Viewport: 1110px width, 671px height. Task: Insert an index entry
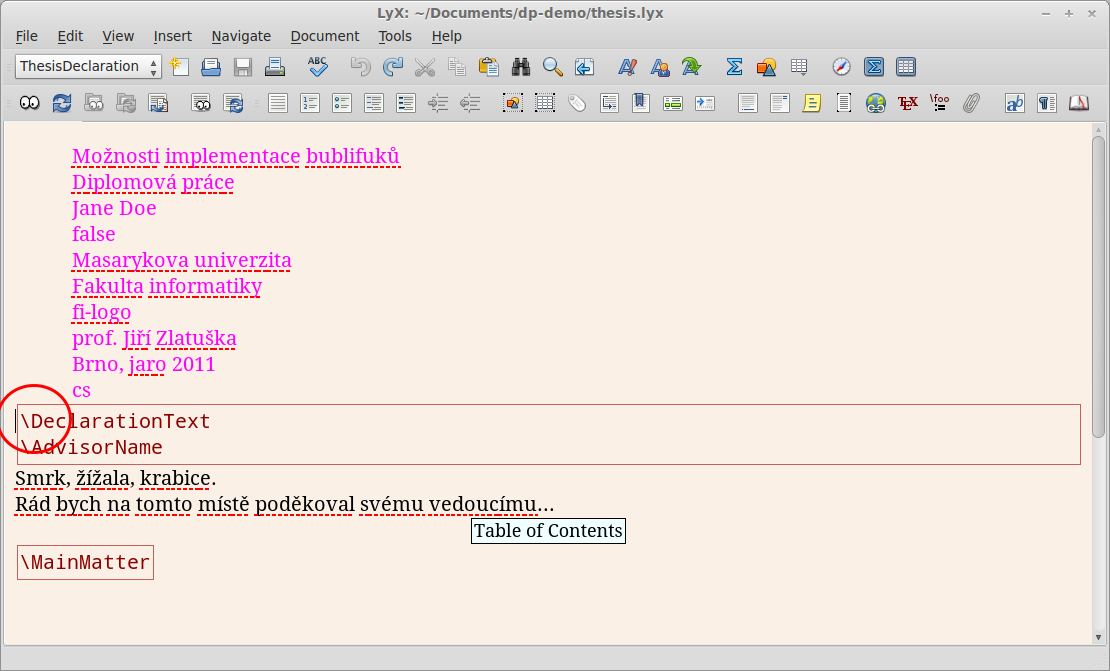pyautogui.click(x=673, y=103)
